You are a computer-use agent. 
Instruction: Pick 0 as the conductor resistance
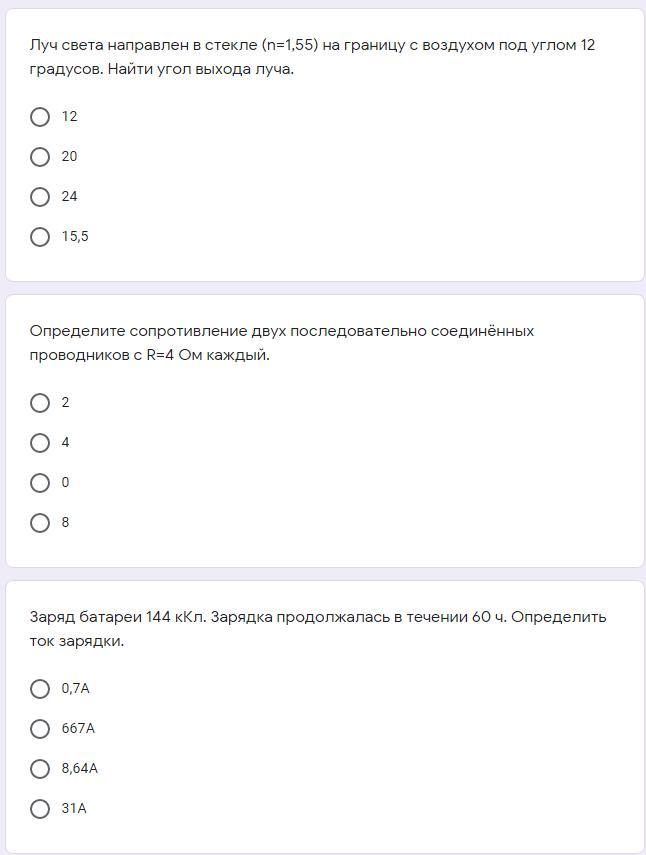pyautogui.click(x=40, y=483)
